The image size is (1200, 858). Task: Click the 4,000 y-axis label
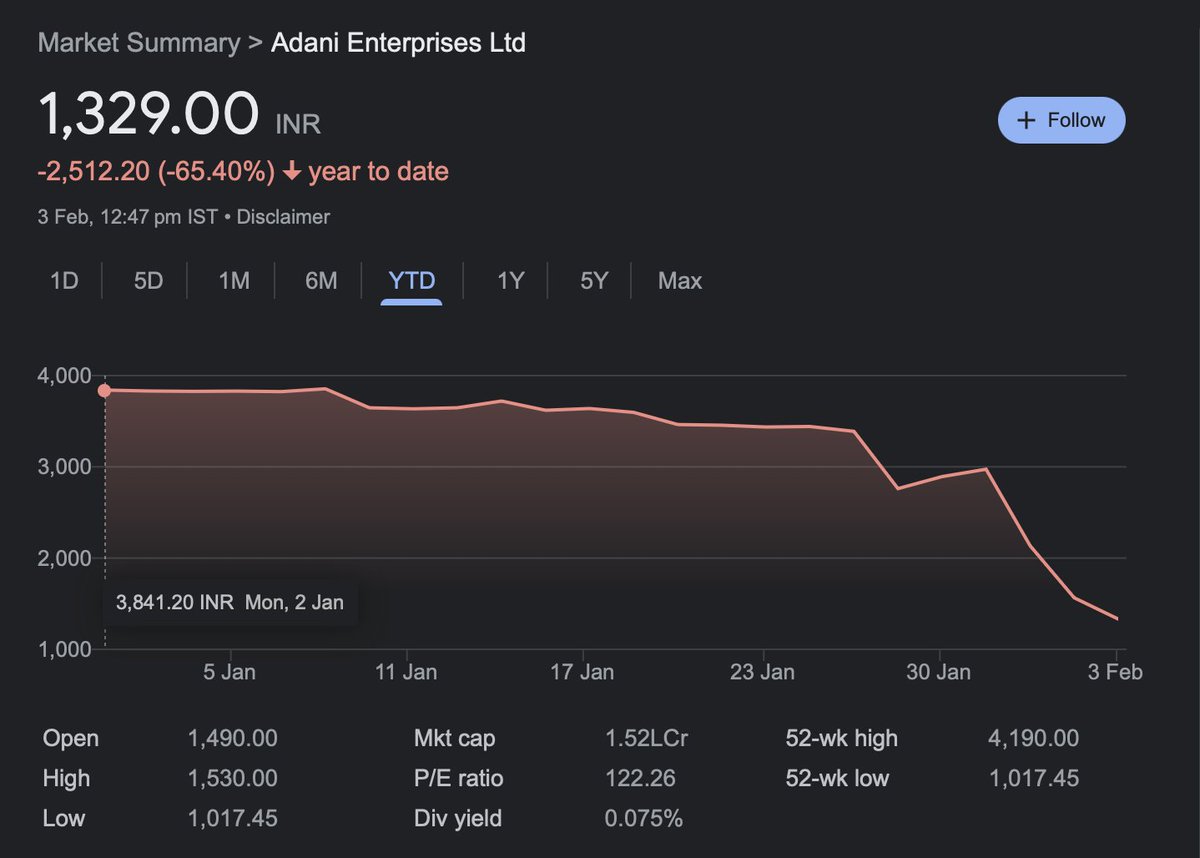tap(64, 376)
